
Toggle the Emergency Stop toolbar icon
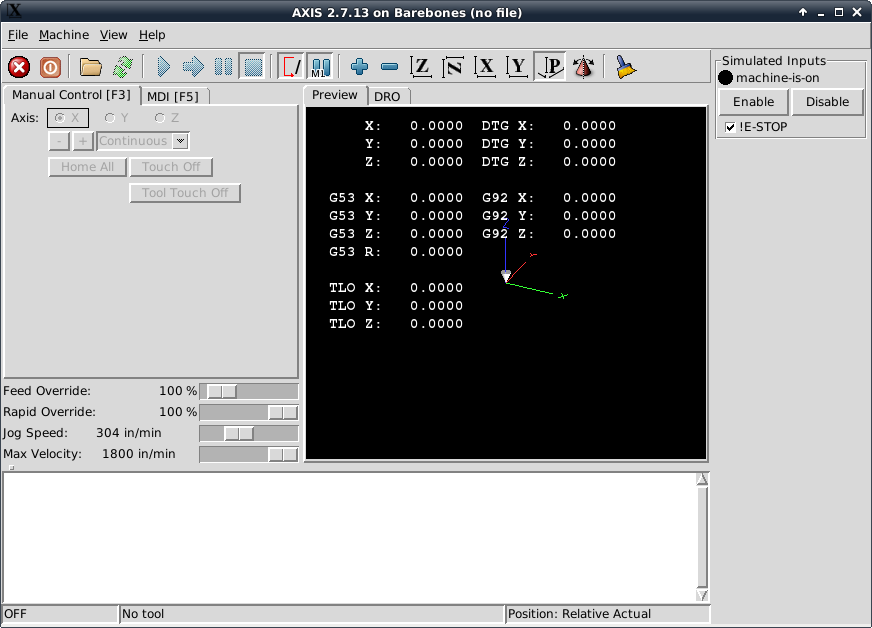point(19,67)
